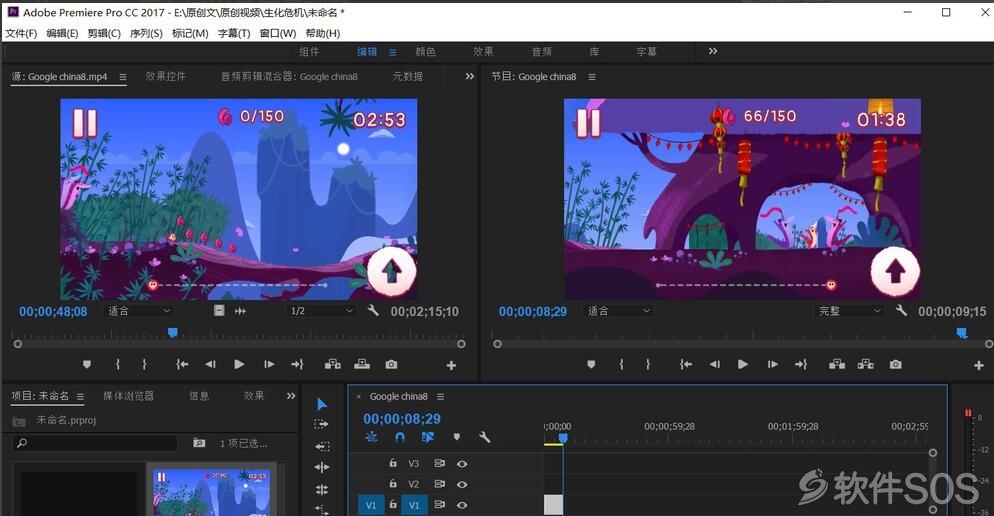This screenshot has width=994, height=516.
Task: Expand hidden workspaces overflow chevron
Action: point(713,51)
